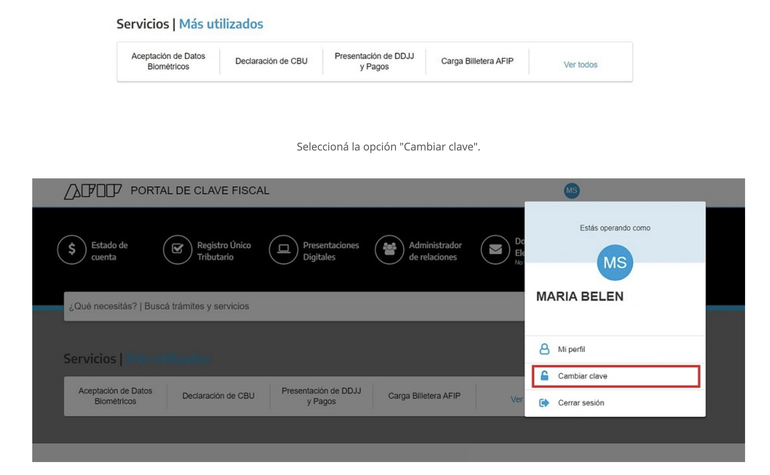
Task: Click the Cerrar sesión exit icon
Action: point(544,403)
